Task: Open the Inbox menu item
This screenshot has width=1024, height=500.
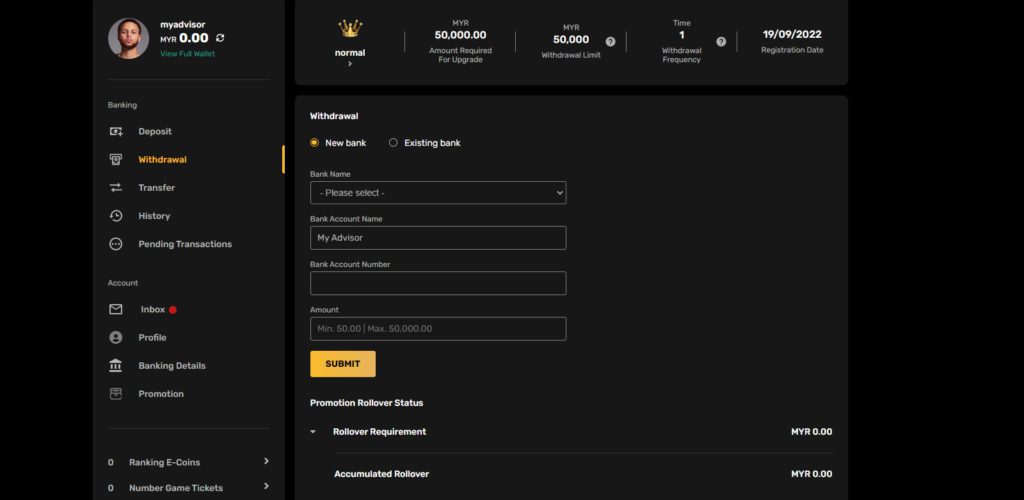Action: pos(153,309)
